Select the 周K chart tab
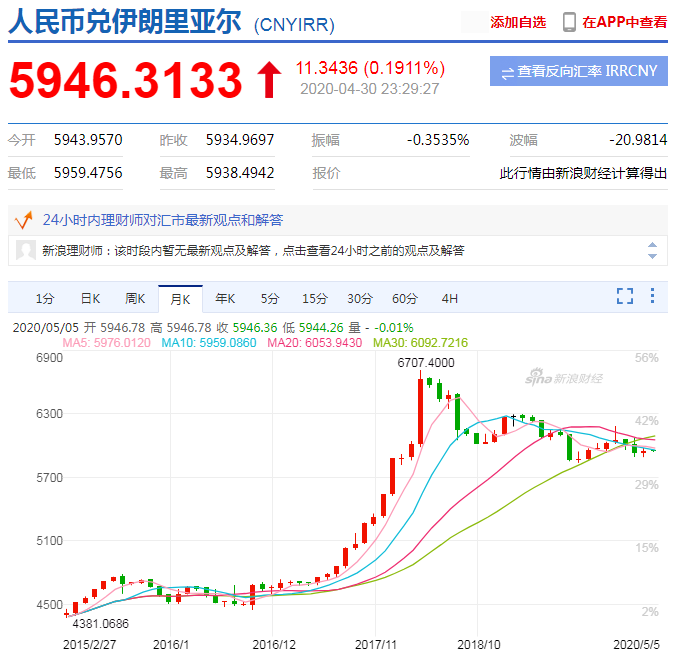Screen dimensions: 675x651 pos(135,299)
